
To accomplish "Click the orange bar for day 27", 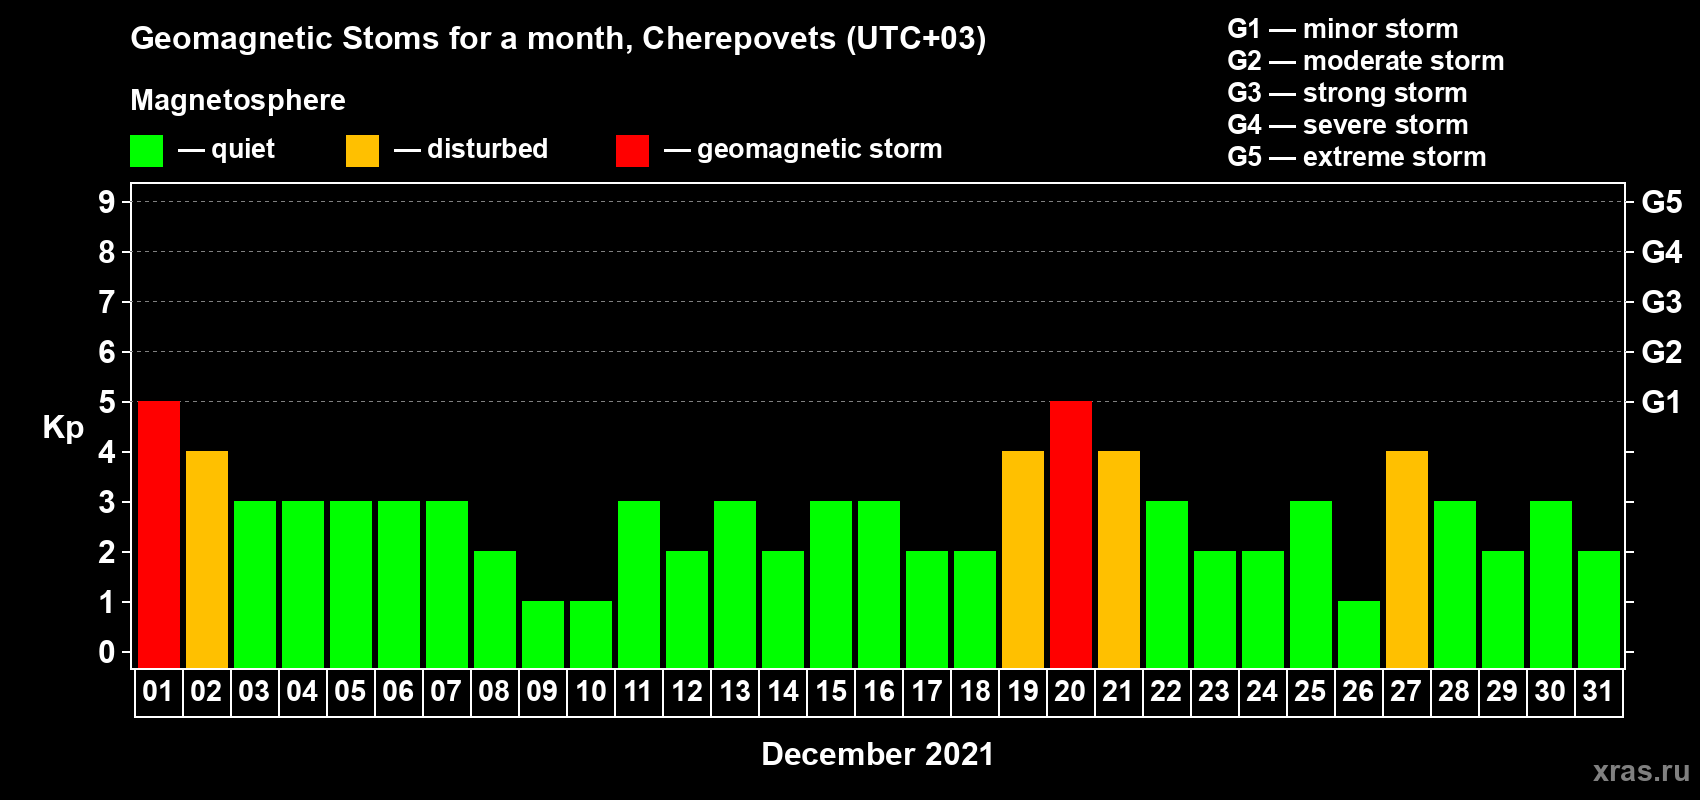I will click(x=1407, y=560).
